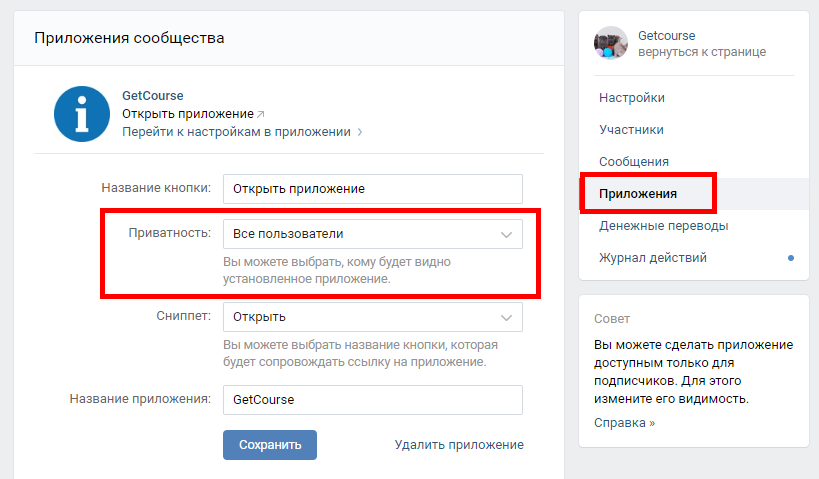This screenshot has height=479, width=819.
Task: Click the Getcourse community avatar
Action: coord(611,43)
